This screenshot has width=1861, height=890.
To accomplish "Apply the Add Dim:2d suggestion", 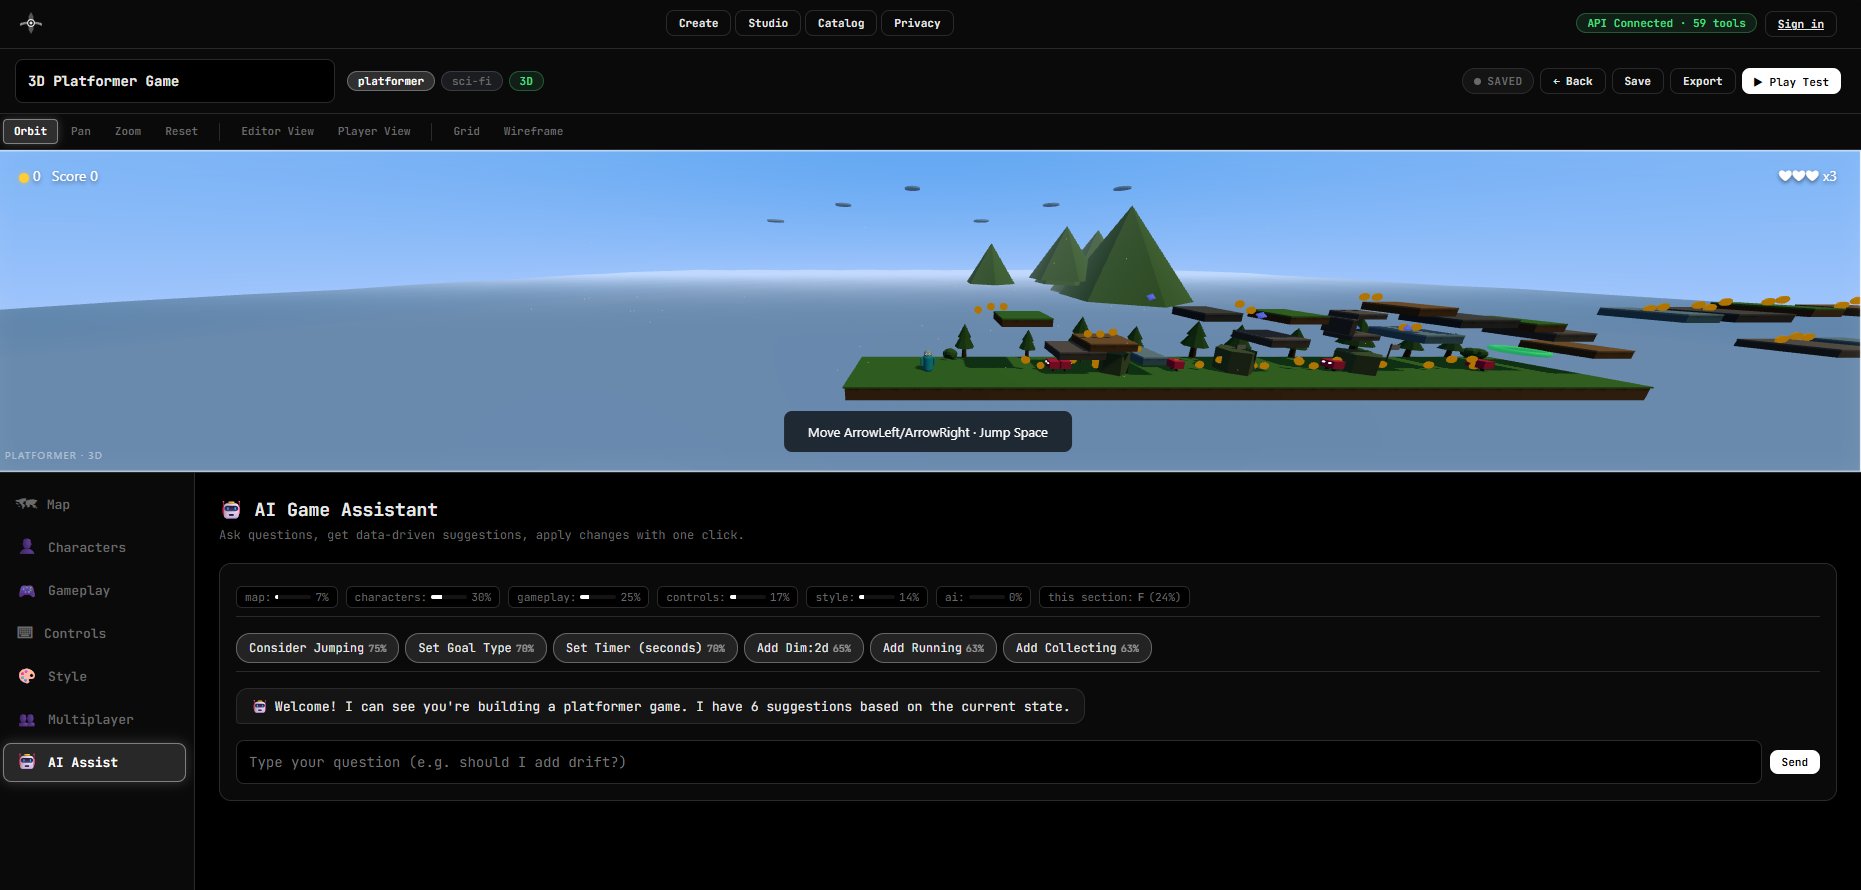I will [804, 648].
